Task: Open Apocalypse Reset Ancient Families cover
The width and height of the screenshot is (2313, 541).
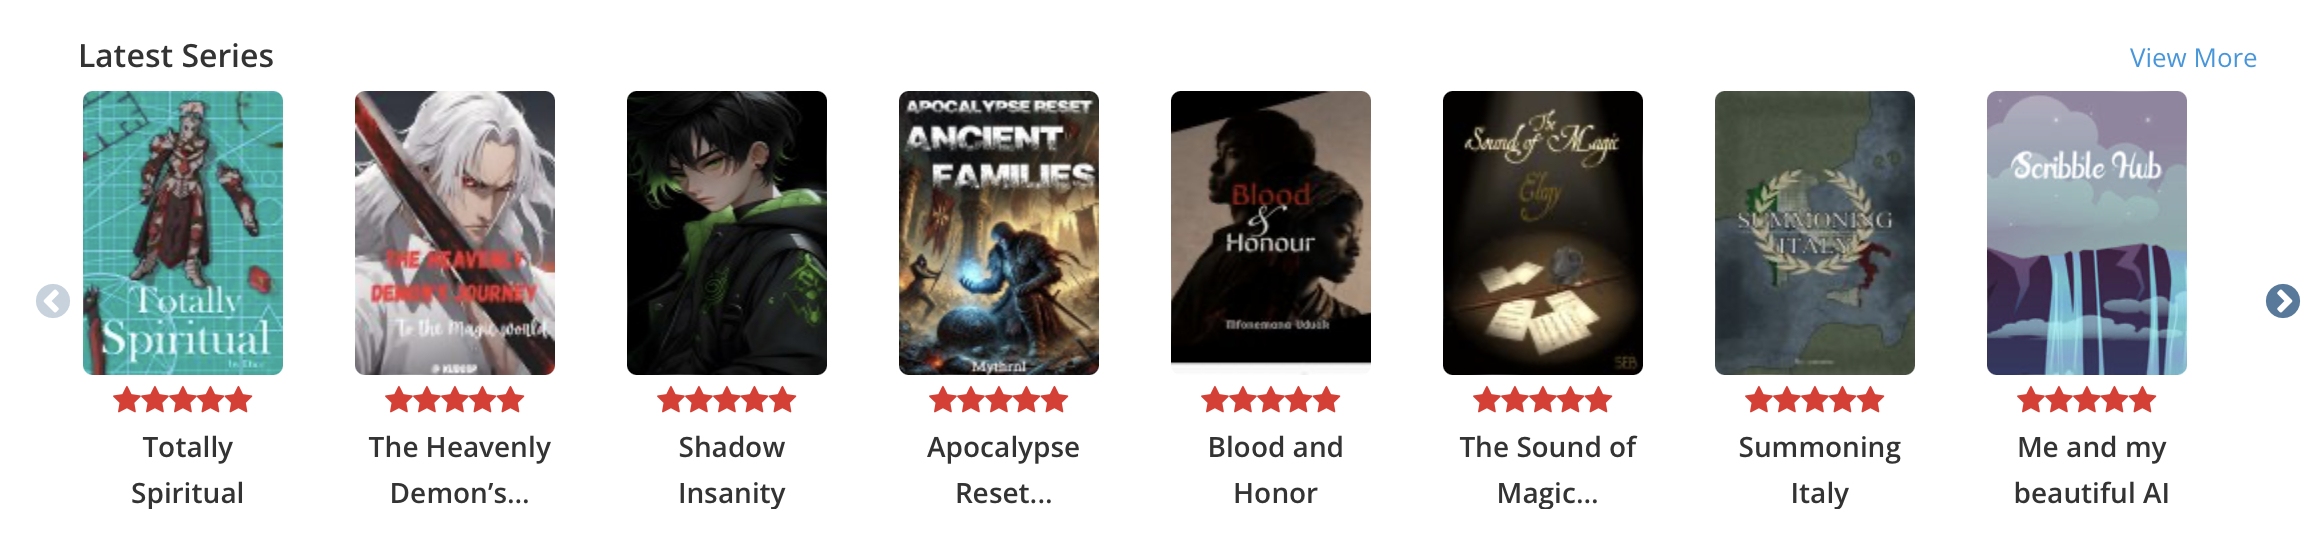Action: [x=999, y=233]
